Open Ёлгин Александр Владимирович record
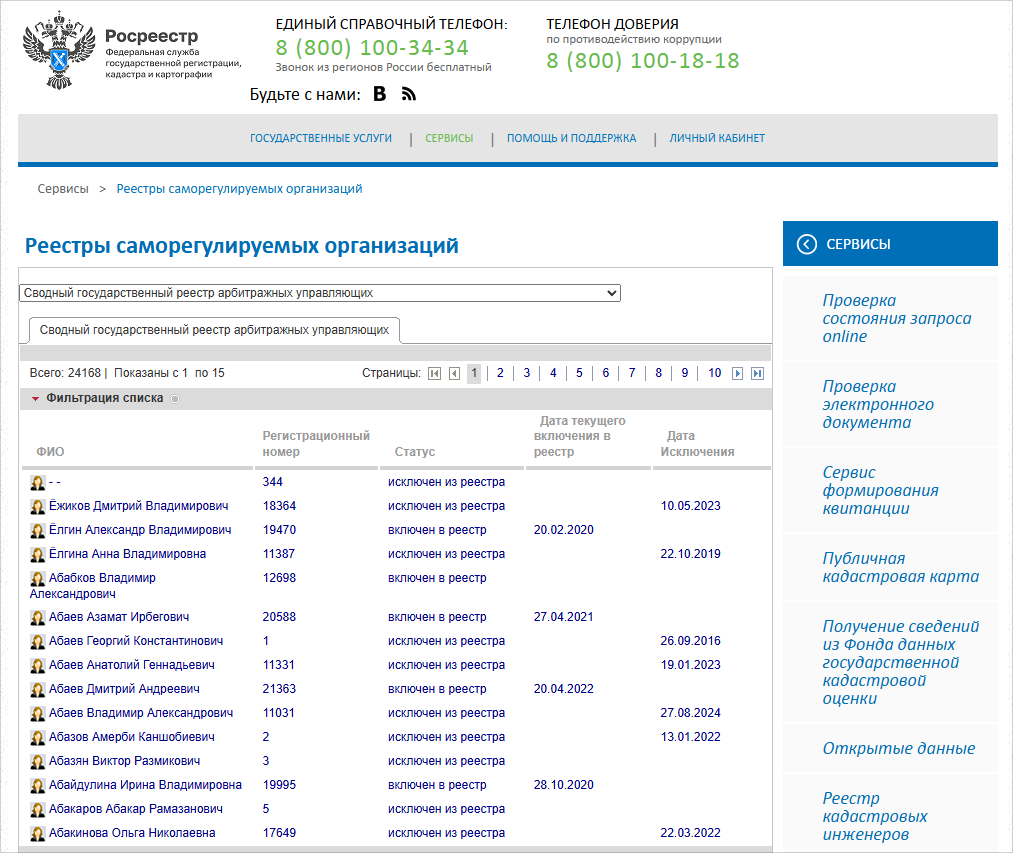The image size is (1013, 853). pos(140,530)
